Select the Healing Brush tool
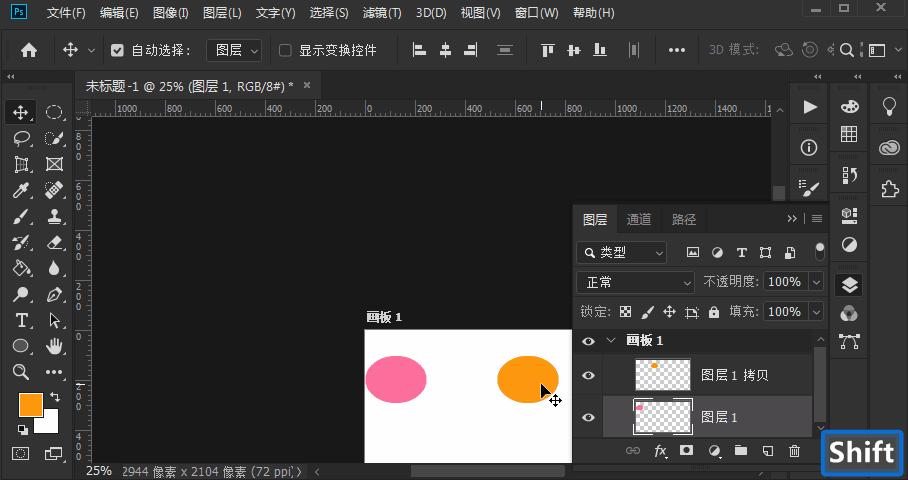The width and height of the screenshot is (908, 480). pos(54,190)
